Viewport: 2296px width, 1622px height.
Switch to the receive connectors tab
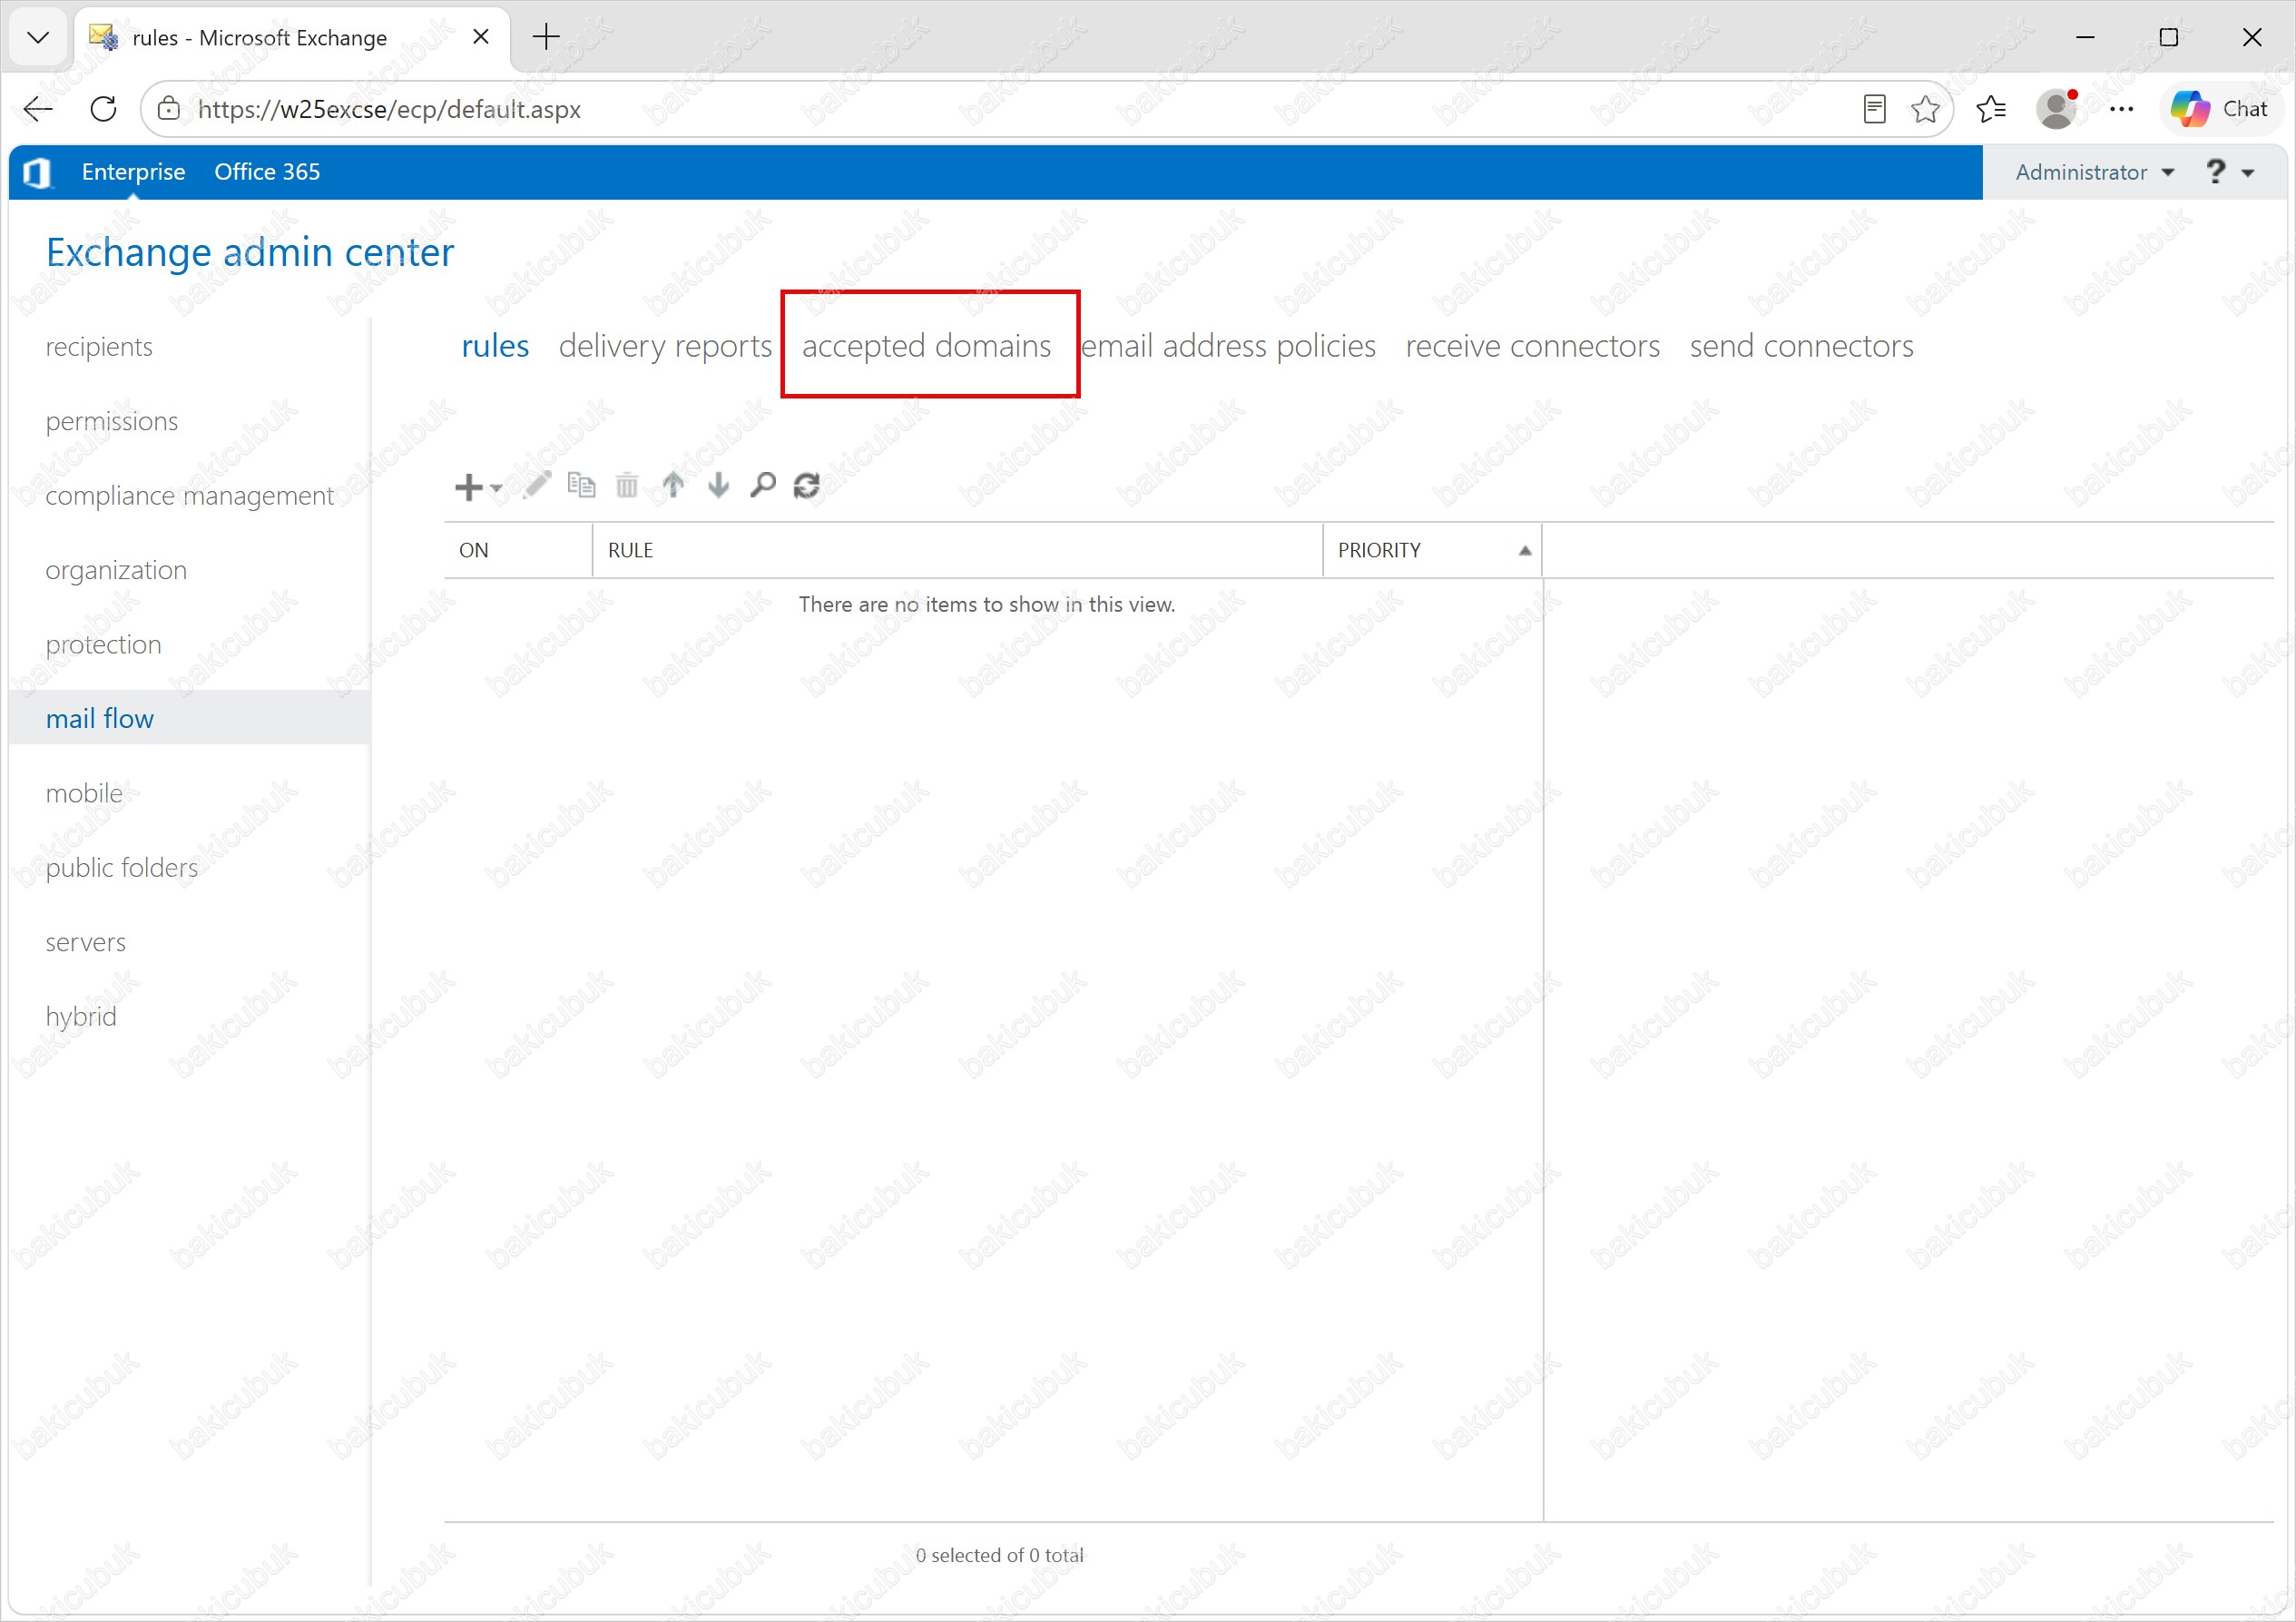pos(1532,346)
